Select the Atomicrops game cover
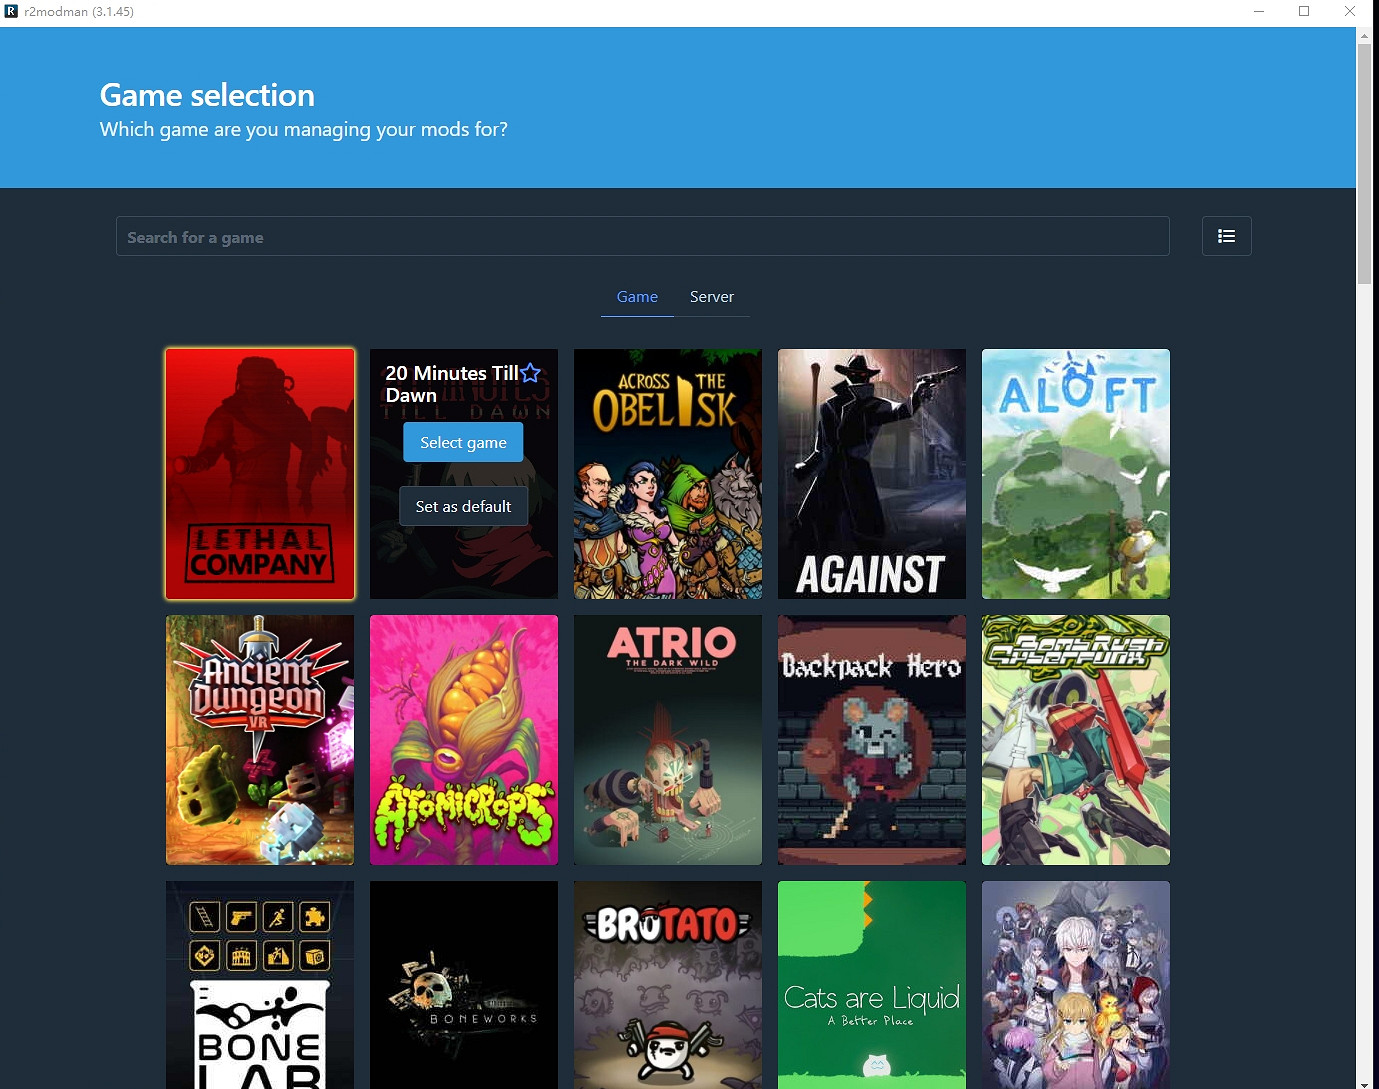The width and height of the screenshot is (1379, 1089). pos(464,740)
